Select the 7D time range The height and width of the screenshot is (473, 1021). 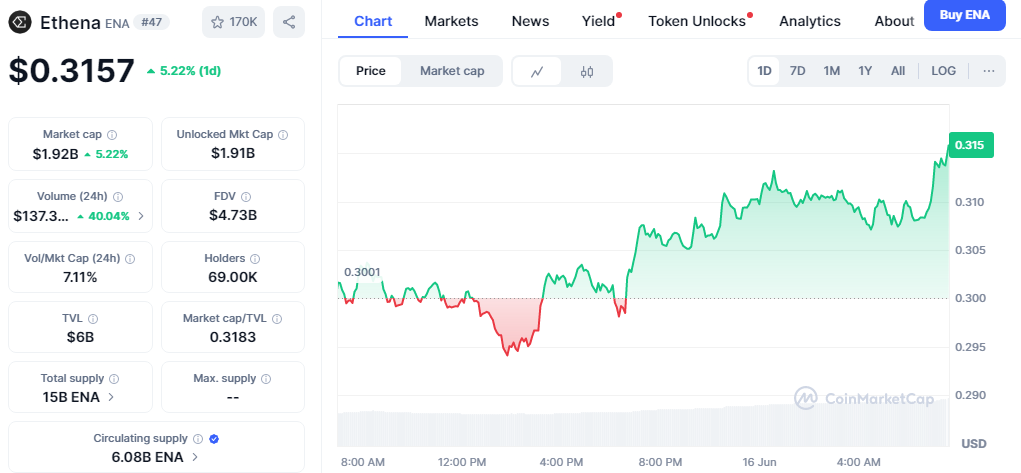pos(798,71)
